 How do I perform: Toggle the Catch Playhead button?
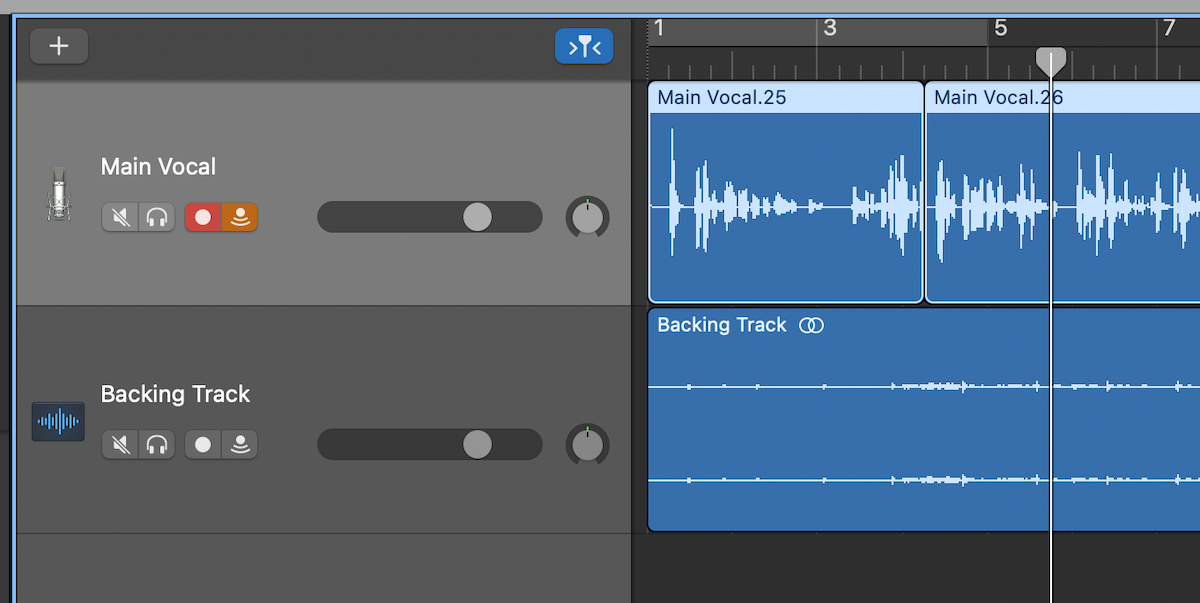pyautogui.click(x=584, y=46)
